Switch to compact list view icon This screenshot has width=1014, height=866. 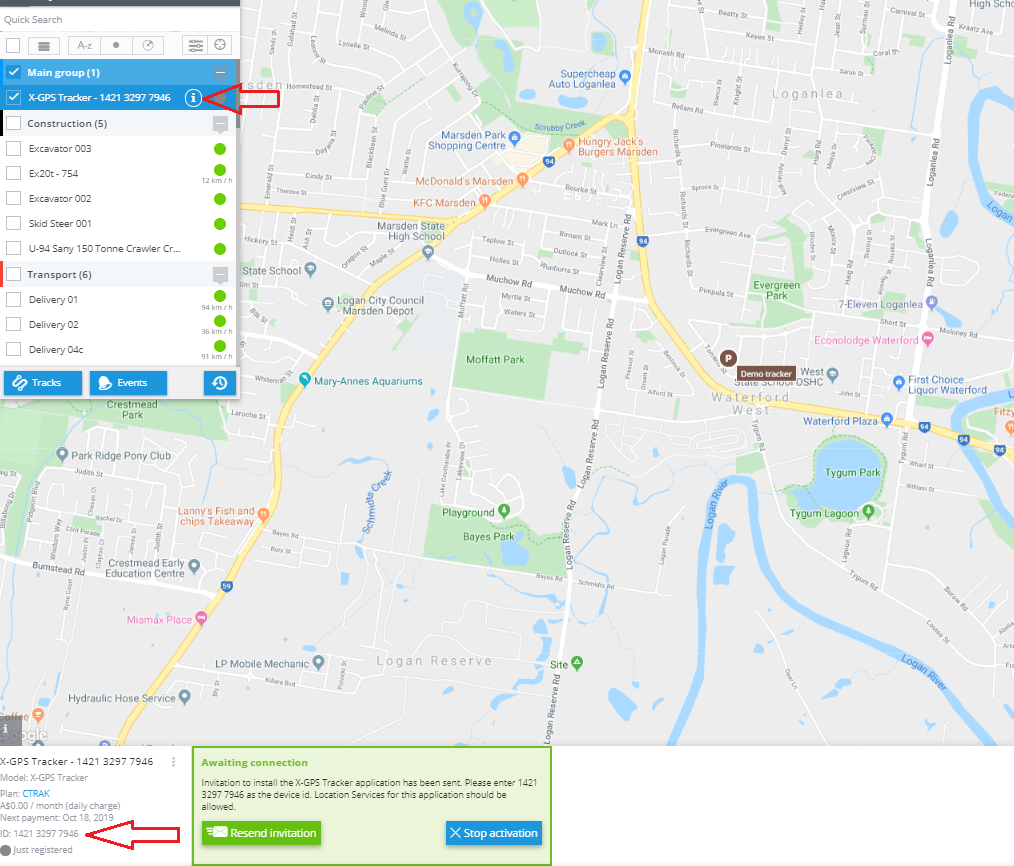[44, 45]
